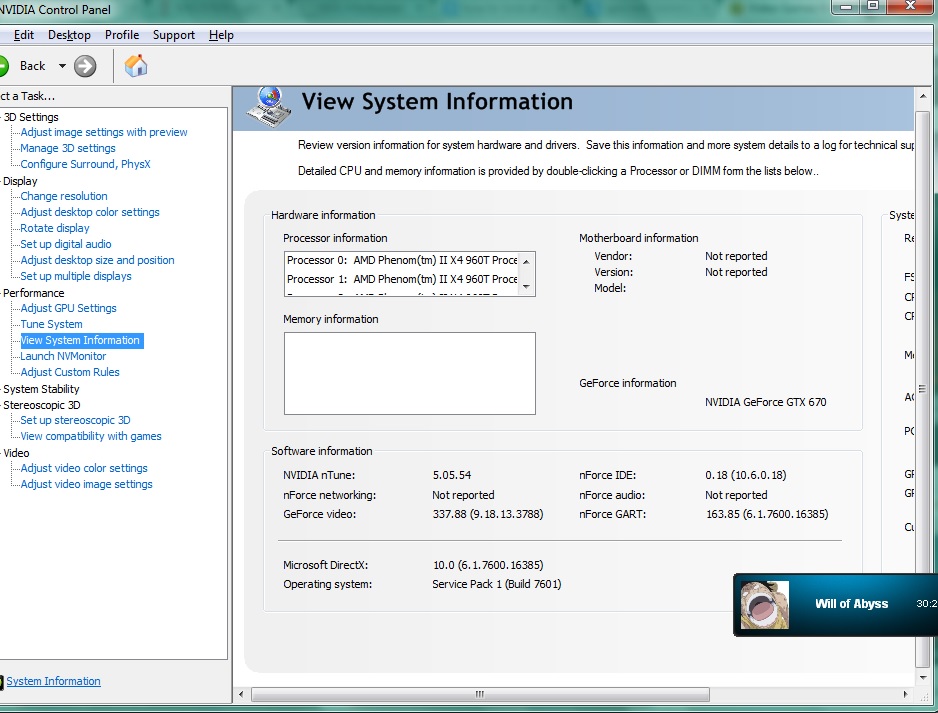Collapse the Display category
938x713 pixels.
tap(20, 181)
